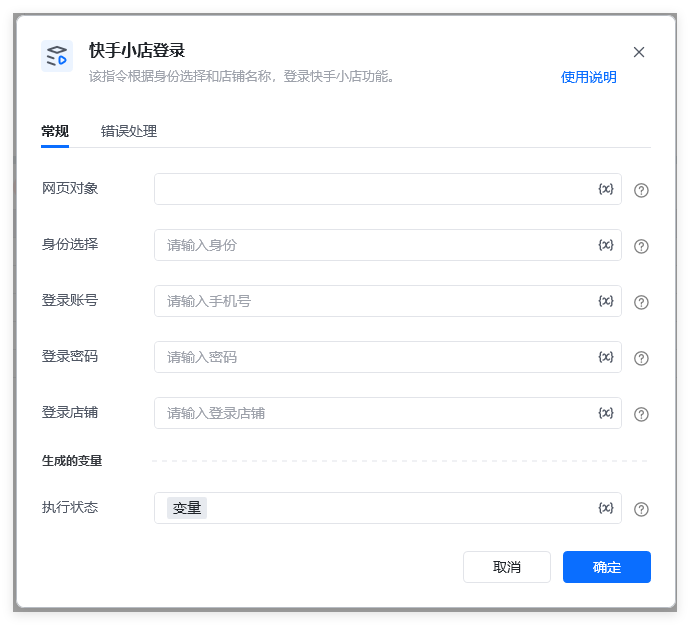The height and width of the screenshot is (625, 690).
Task: Confirm with the 确定 button
Action: coord(607,567)
